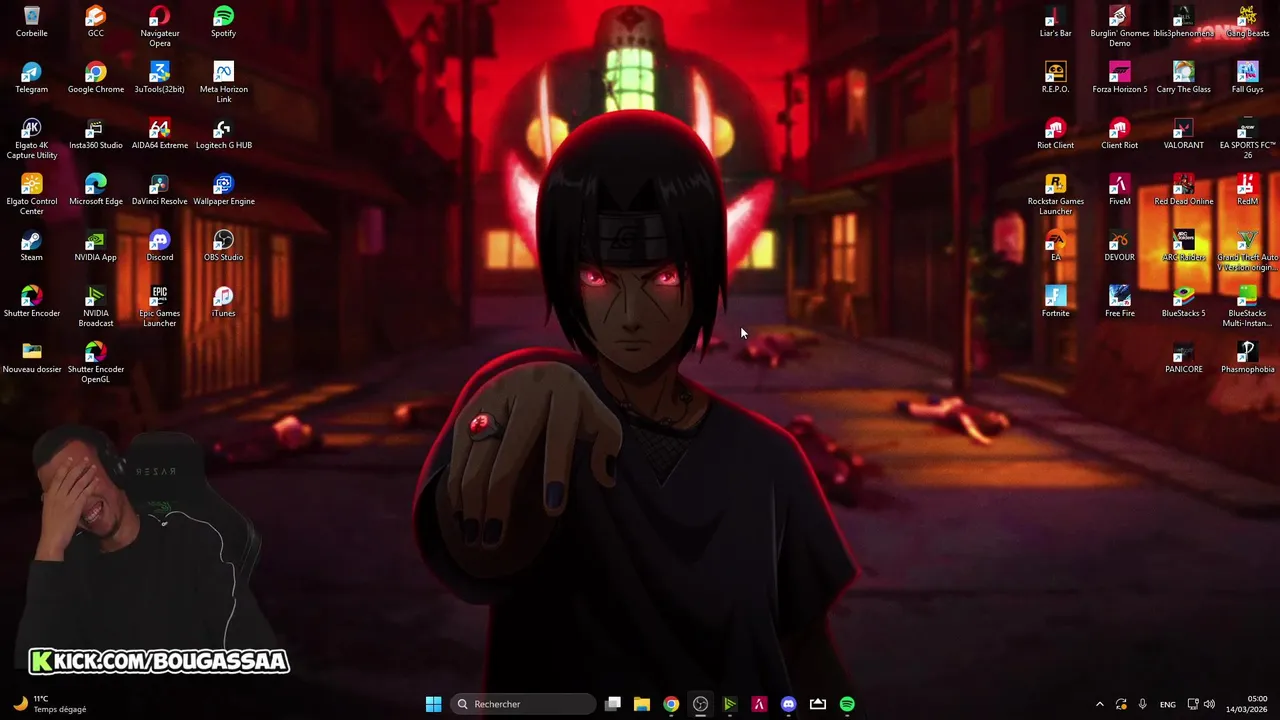Screen dimensions: 1280x720
Task: Select the 3uTools(32bit) desktop icon
Action: [x=160, y=78]
